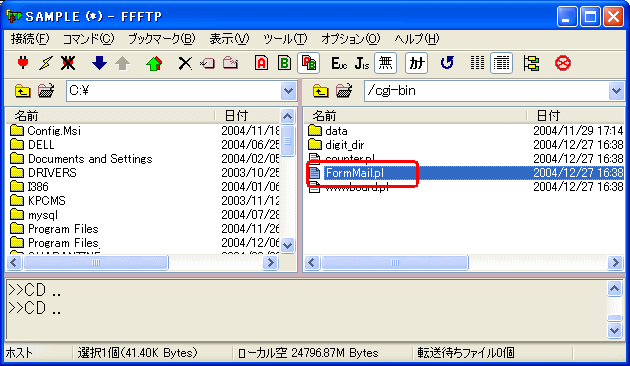The image size is (630, 366).
Task: Select the remote data folder
Action: [x=336, y=131]
